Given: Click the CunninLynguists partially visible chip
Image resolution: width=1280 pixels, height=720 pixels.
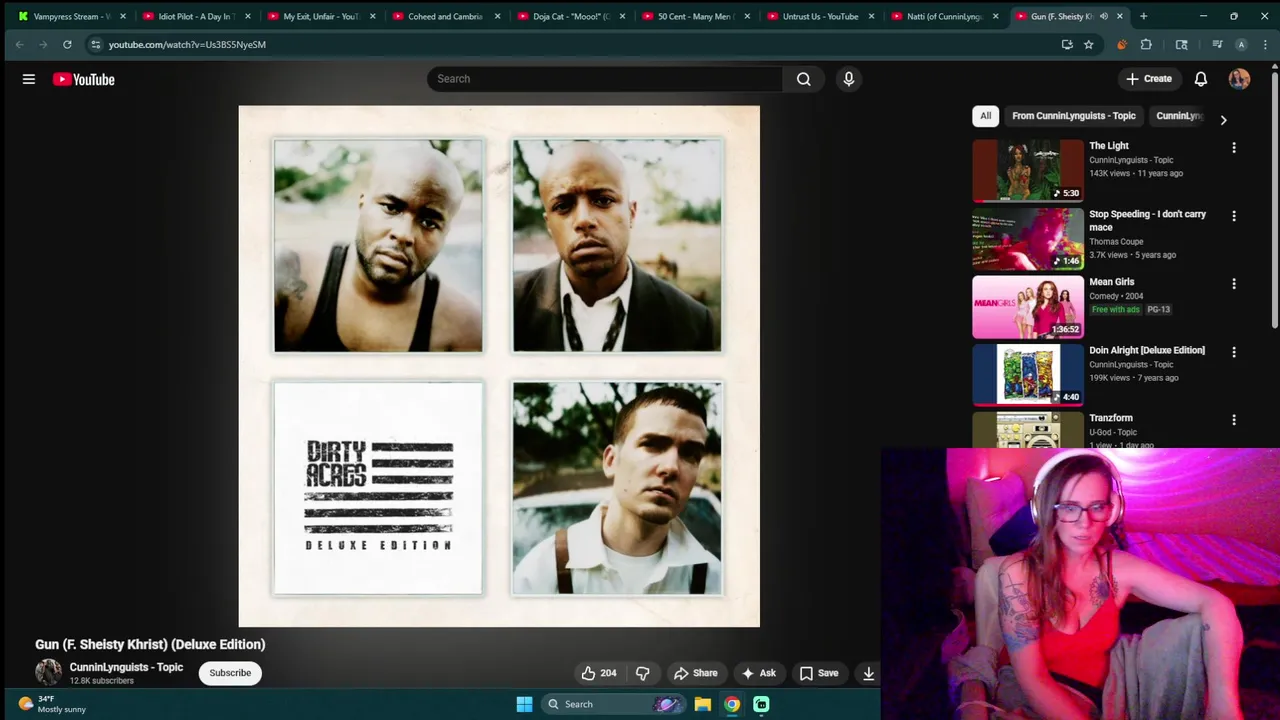Looking at the screenshot, I should click(1180, 116).
